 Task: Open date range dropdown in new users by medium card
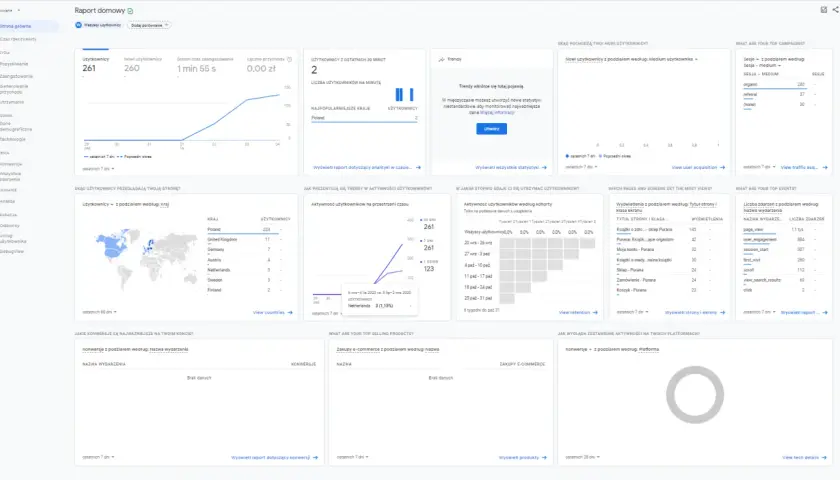click(x=582, y=167)
